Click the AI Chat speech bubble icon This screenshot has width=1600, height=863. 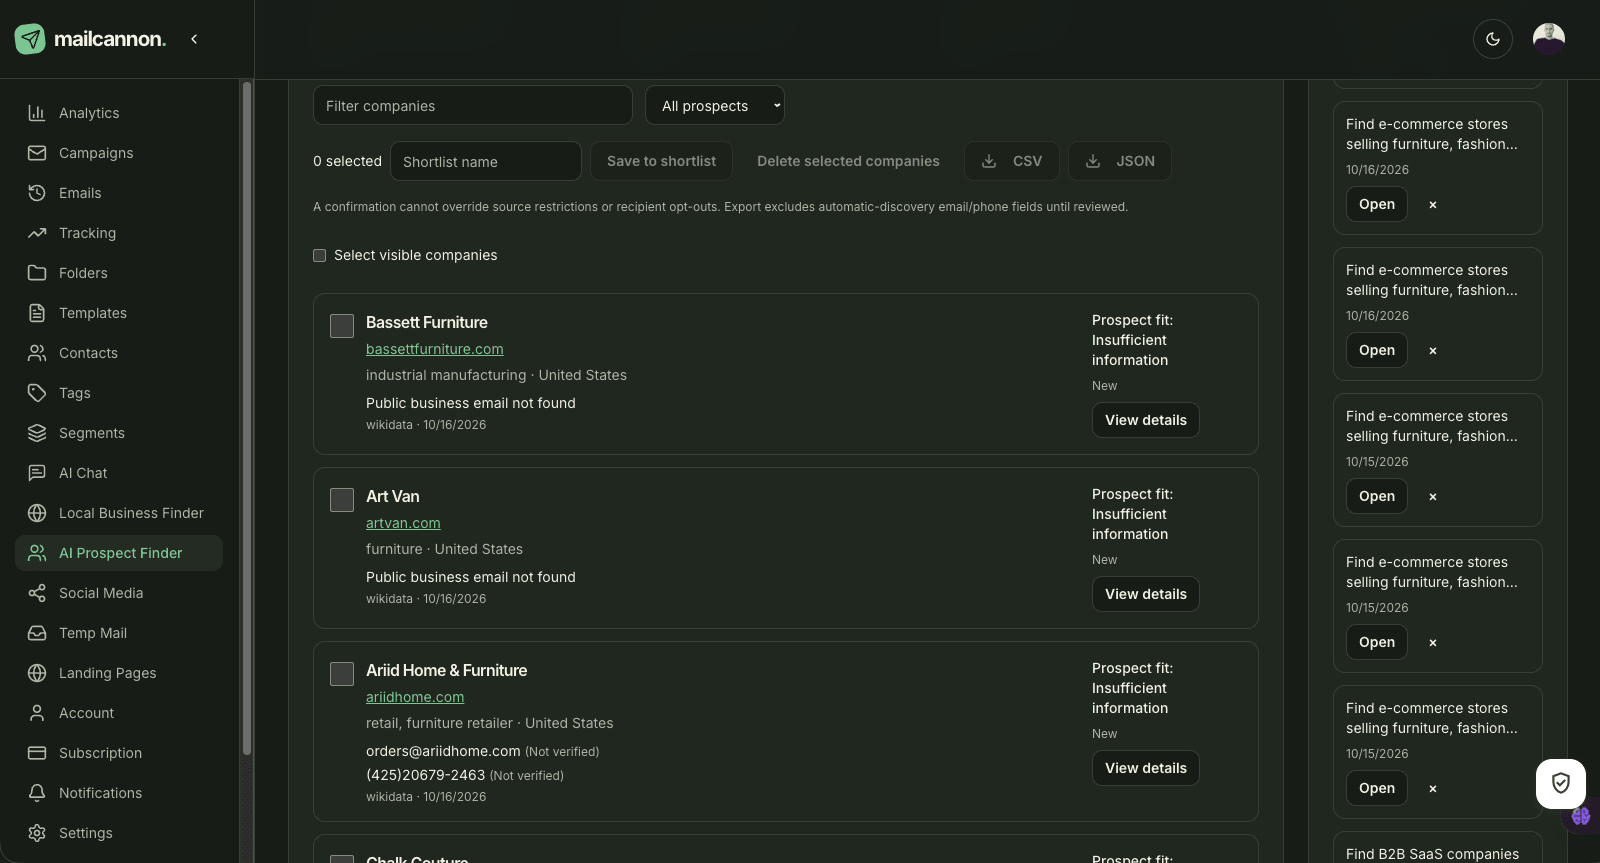37,473
